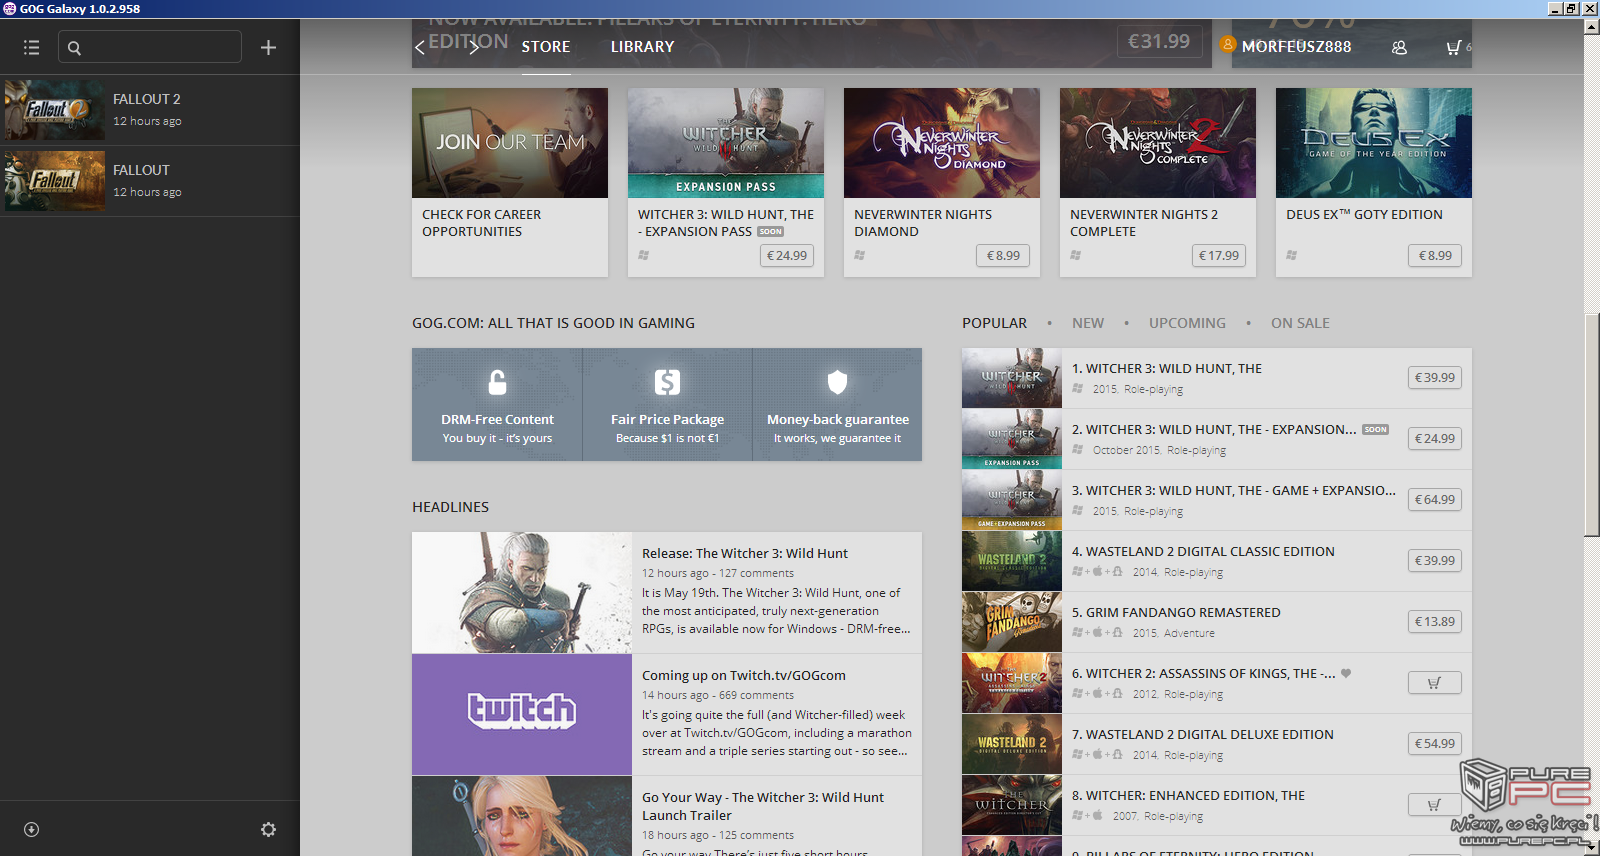The image size is (1600, 856).
Task: Click the search field in sidebar
Action: [x=150, y=47]
